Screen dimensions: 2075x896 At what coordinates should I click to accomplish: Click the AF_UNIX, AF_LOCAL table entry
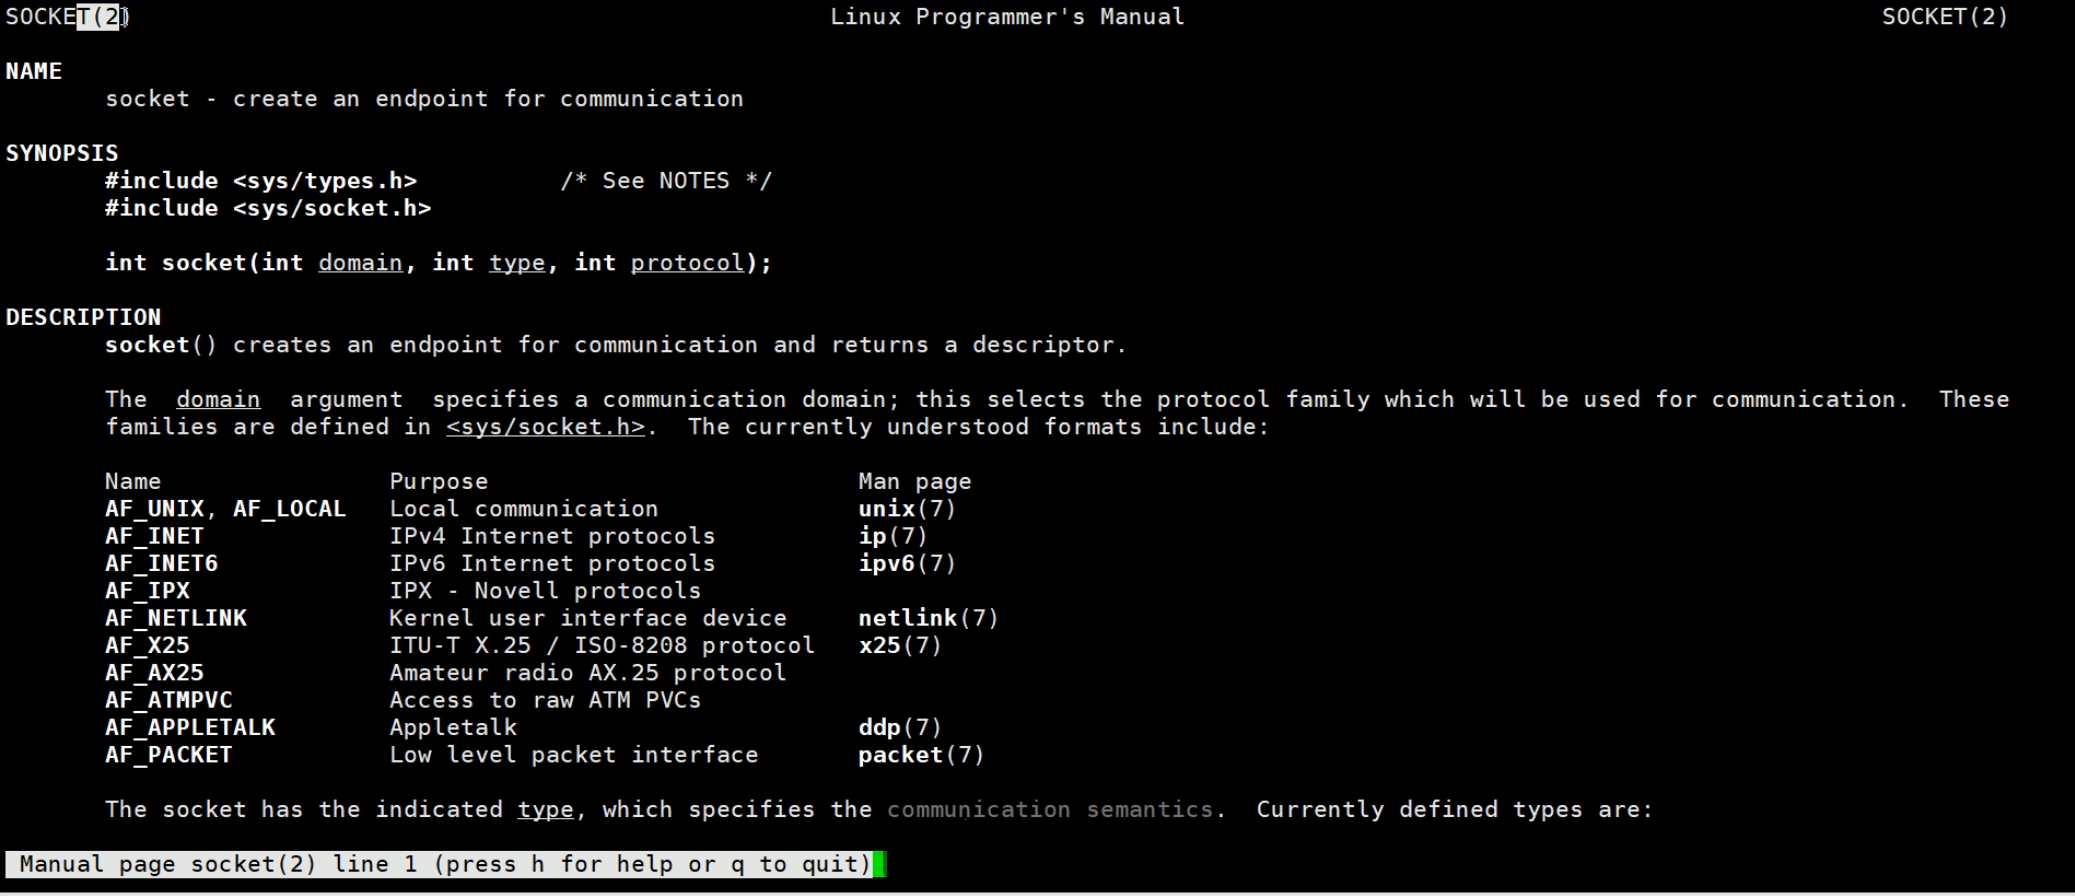(225, 509)
